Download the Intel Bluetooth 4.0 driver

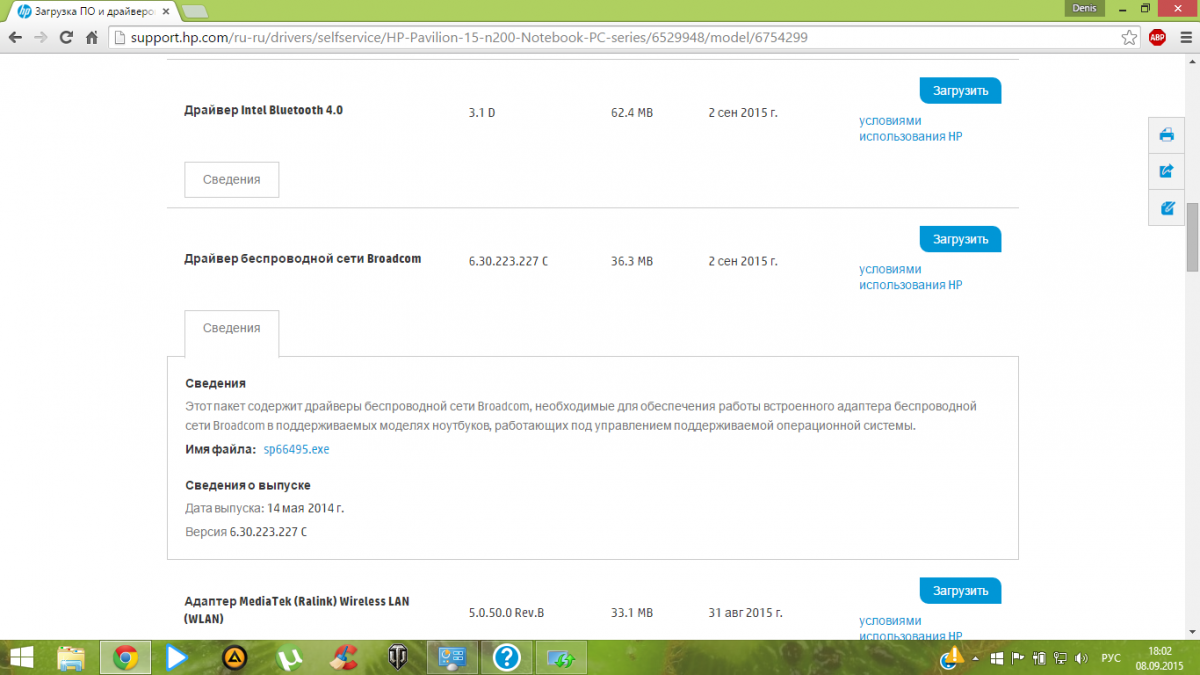pyautogui.click(x=960, y=90)
